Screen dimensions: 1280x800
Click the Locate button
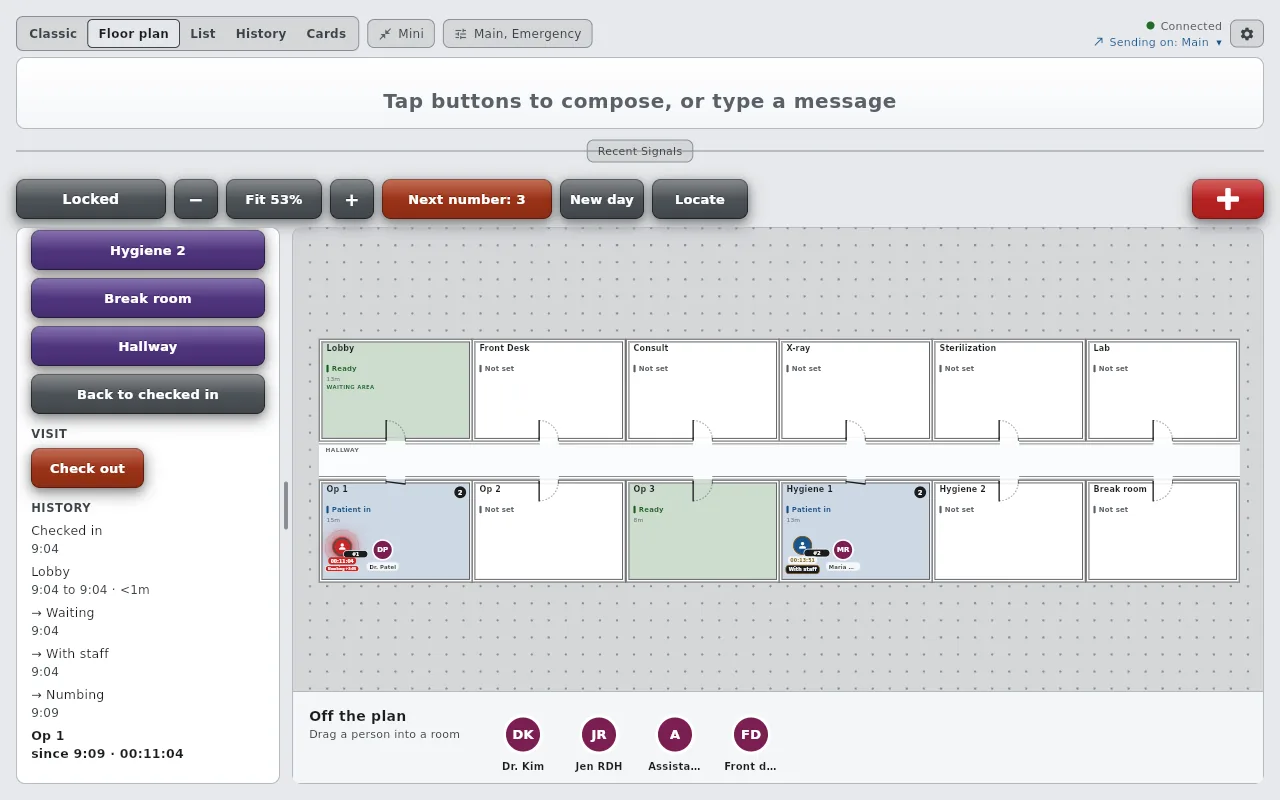[700, 199]
